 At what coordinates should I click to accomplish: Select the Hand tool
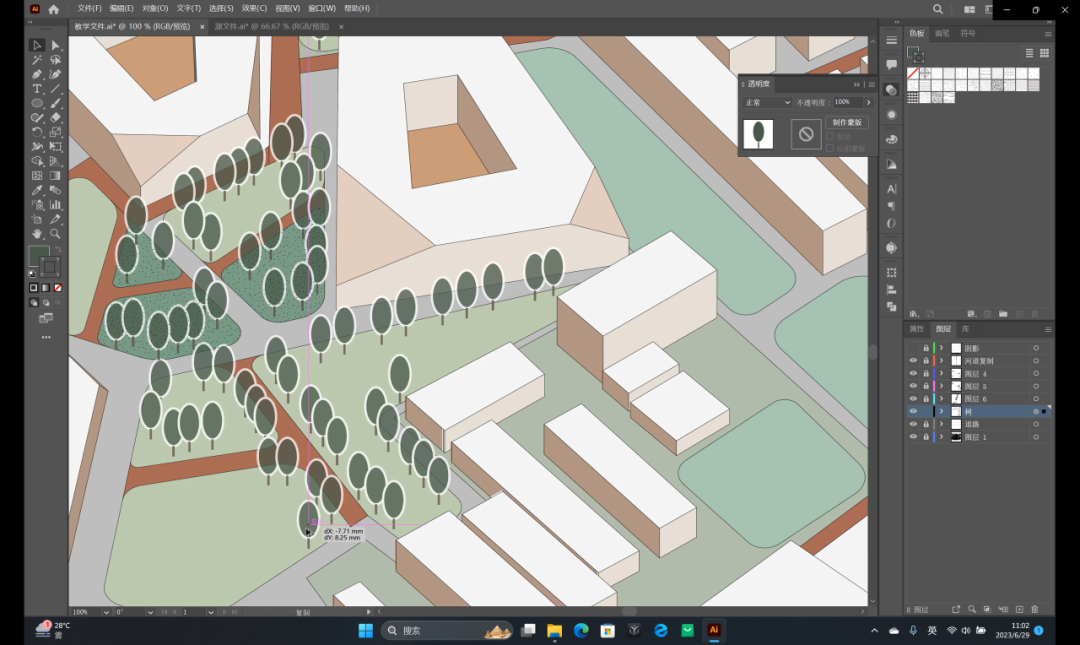[x=37, y=234]
